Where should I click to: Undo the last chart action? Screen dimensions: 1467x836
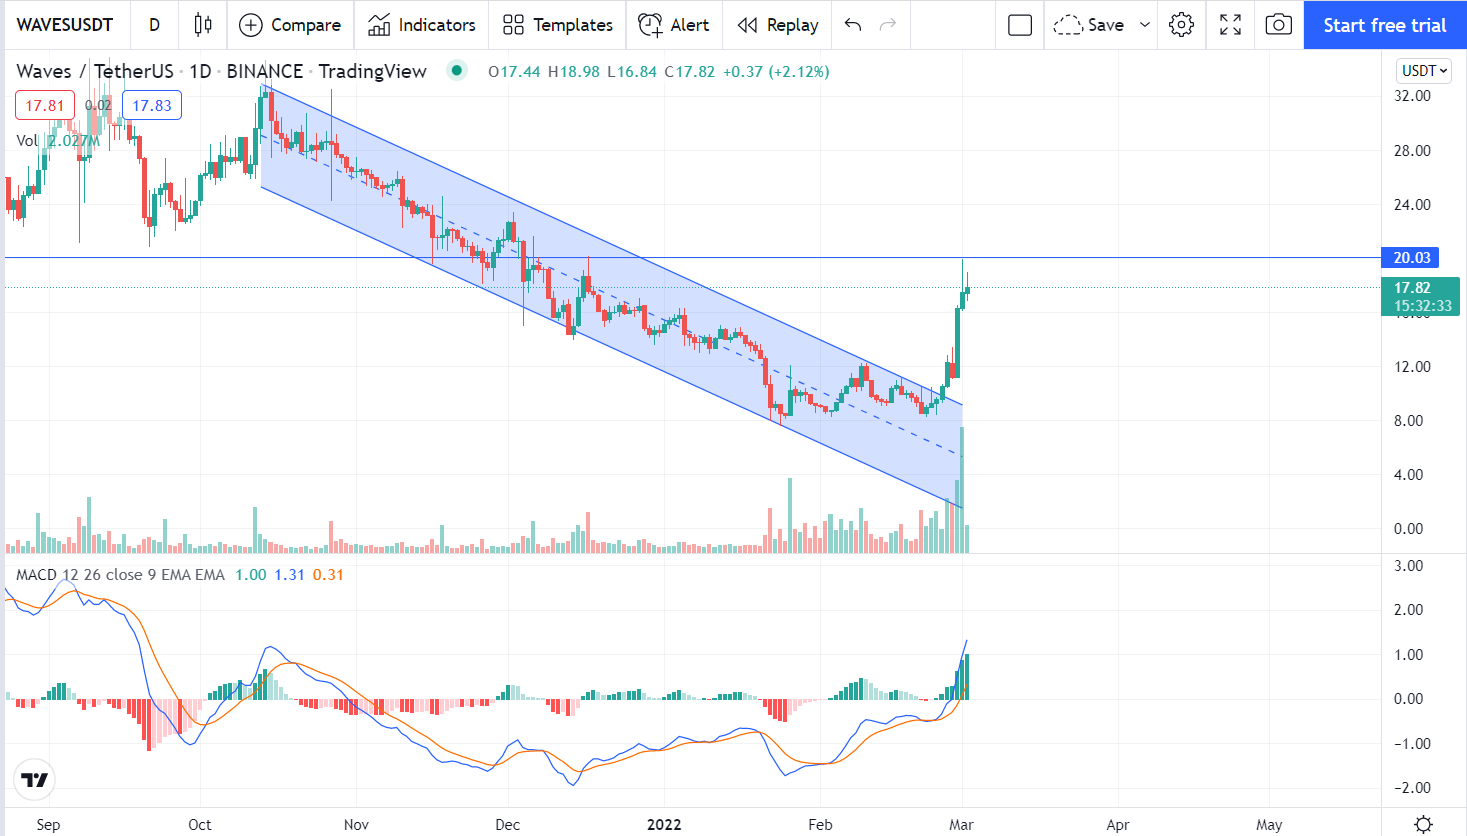point(853,25)
